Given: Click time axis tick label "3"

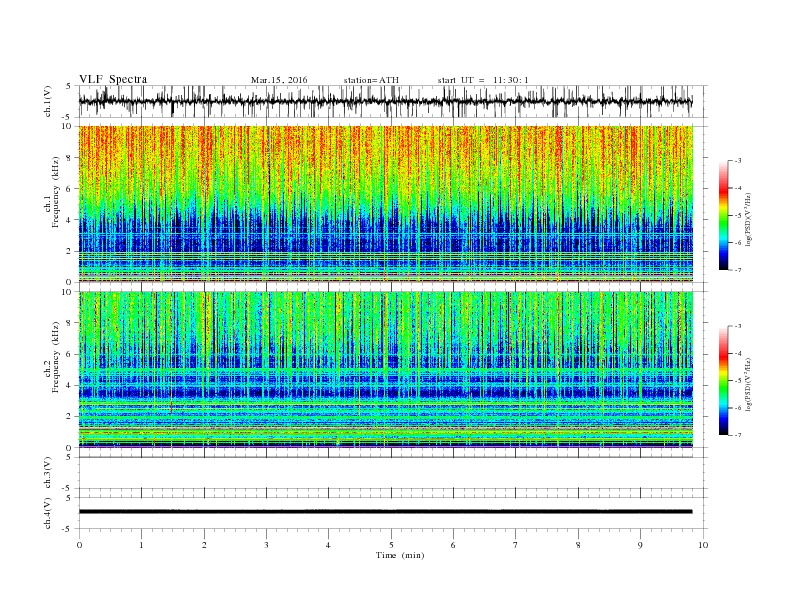Looking at the screenshot, I should click(266, 545).
